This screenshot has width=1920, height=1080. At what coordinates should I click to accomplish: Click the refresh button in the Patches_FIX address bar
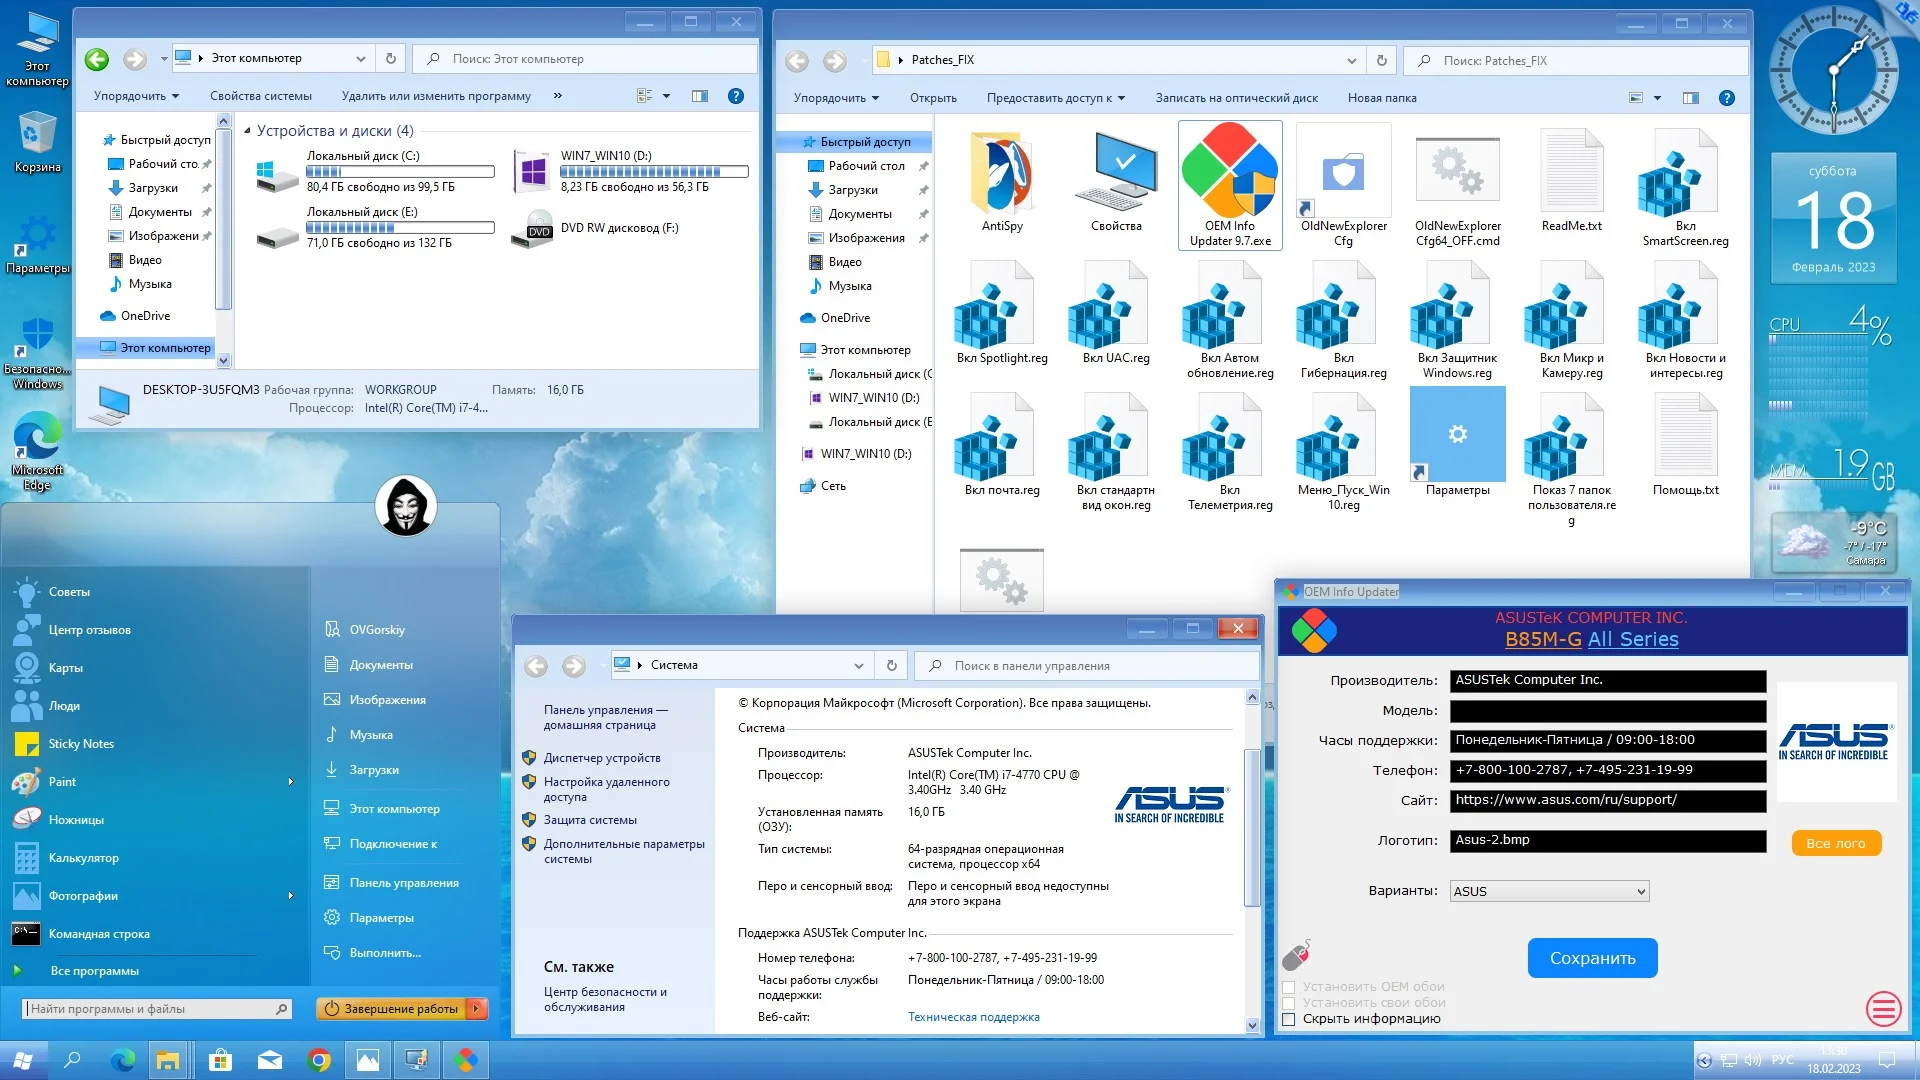coord(1381,60)
